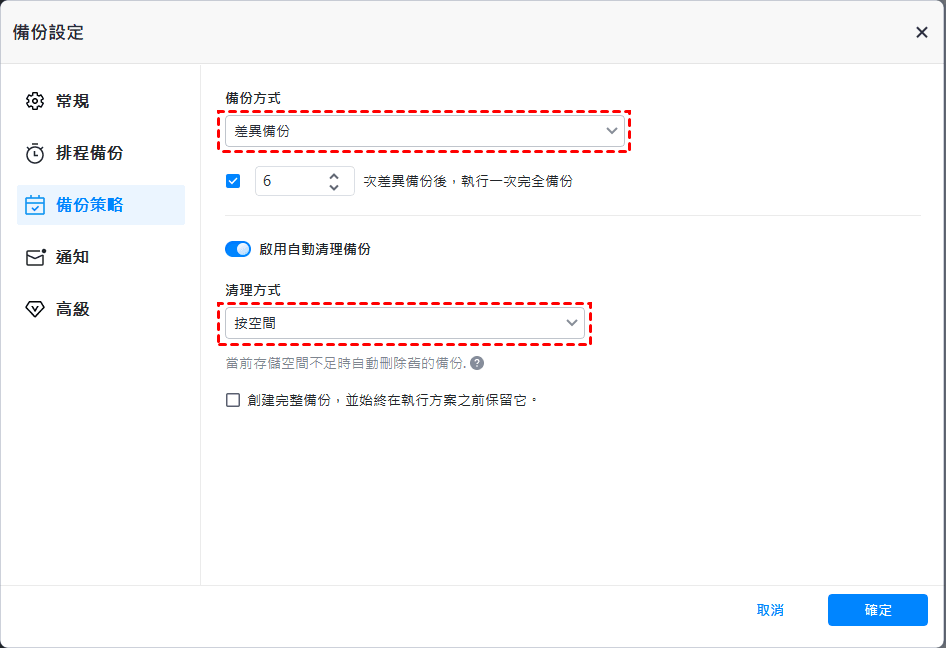Close the 備份設定 dialog with X
This screenshot has width=946, height=648.
tap(921, 32)
